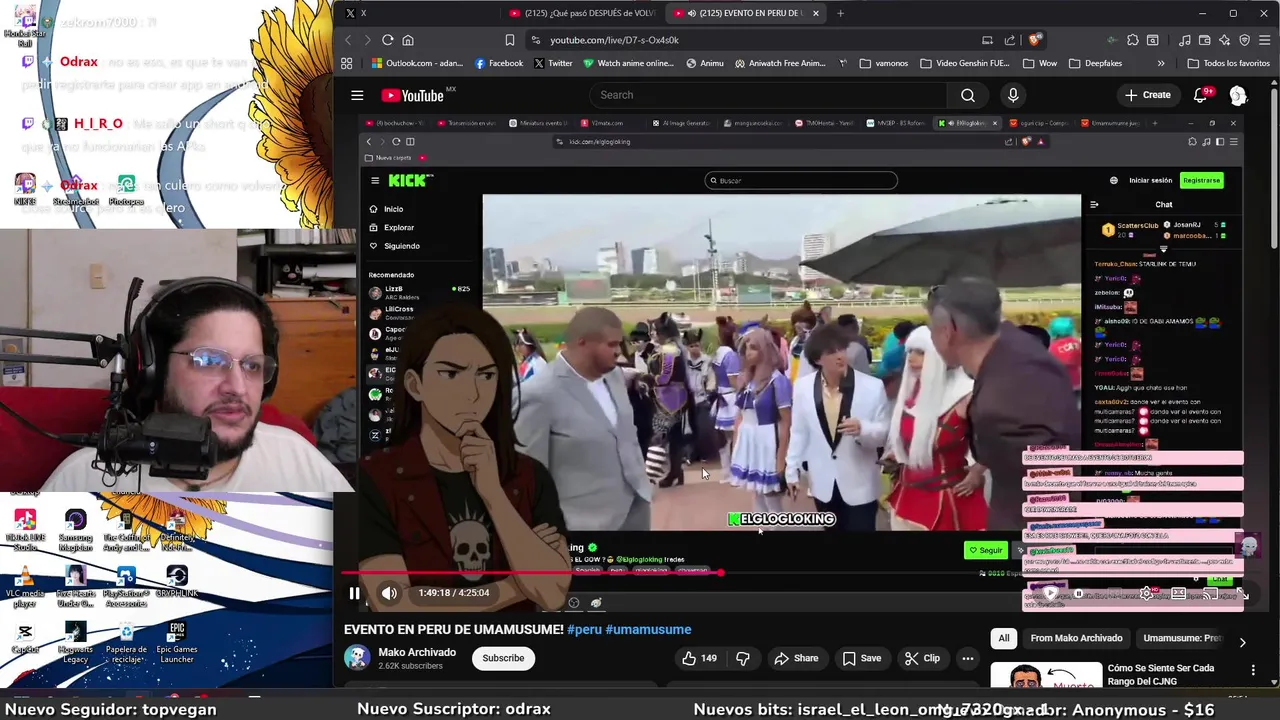Open more actions ellipsis under video
This screenshot has height=720, width=1280.
tap(967, 658)
